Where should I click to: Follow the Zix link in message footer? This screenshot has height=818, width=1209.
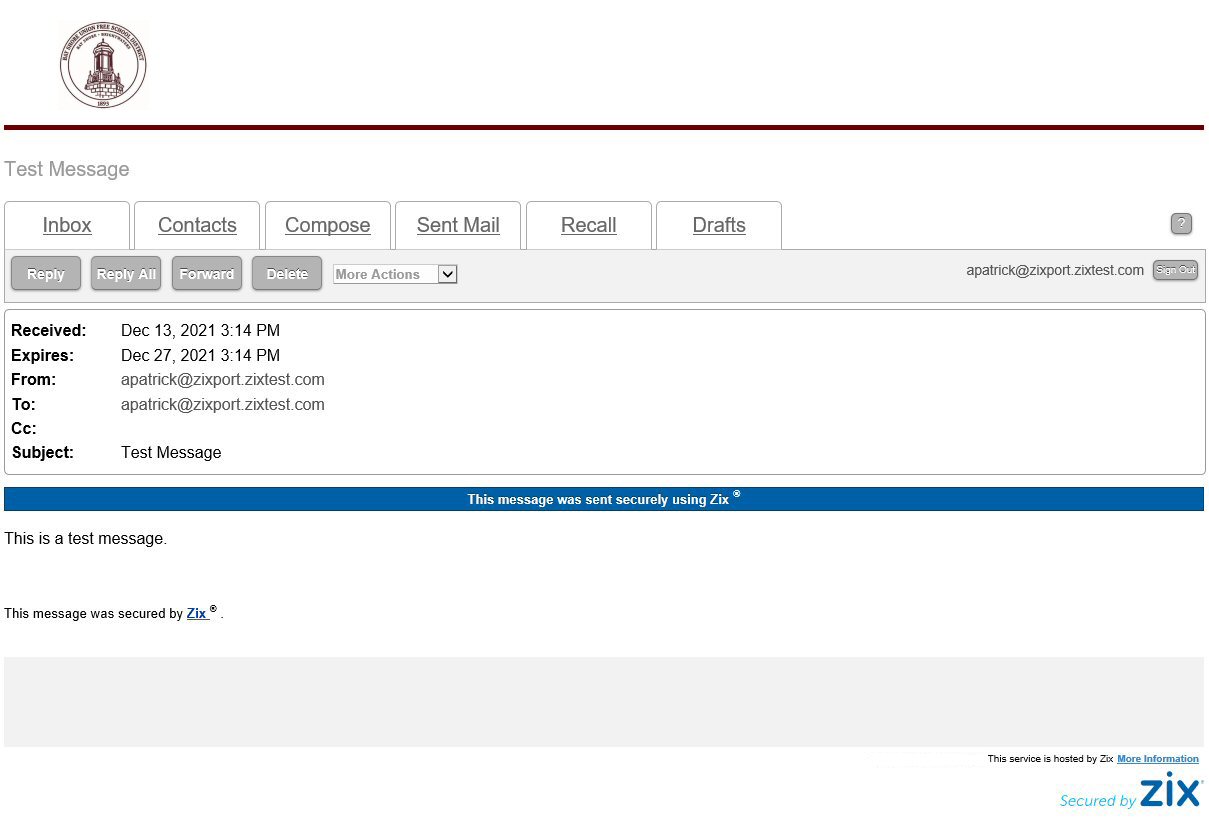click(x=197, y=613)
